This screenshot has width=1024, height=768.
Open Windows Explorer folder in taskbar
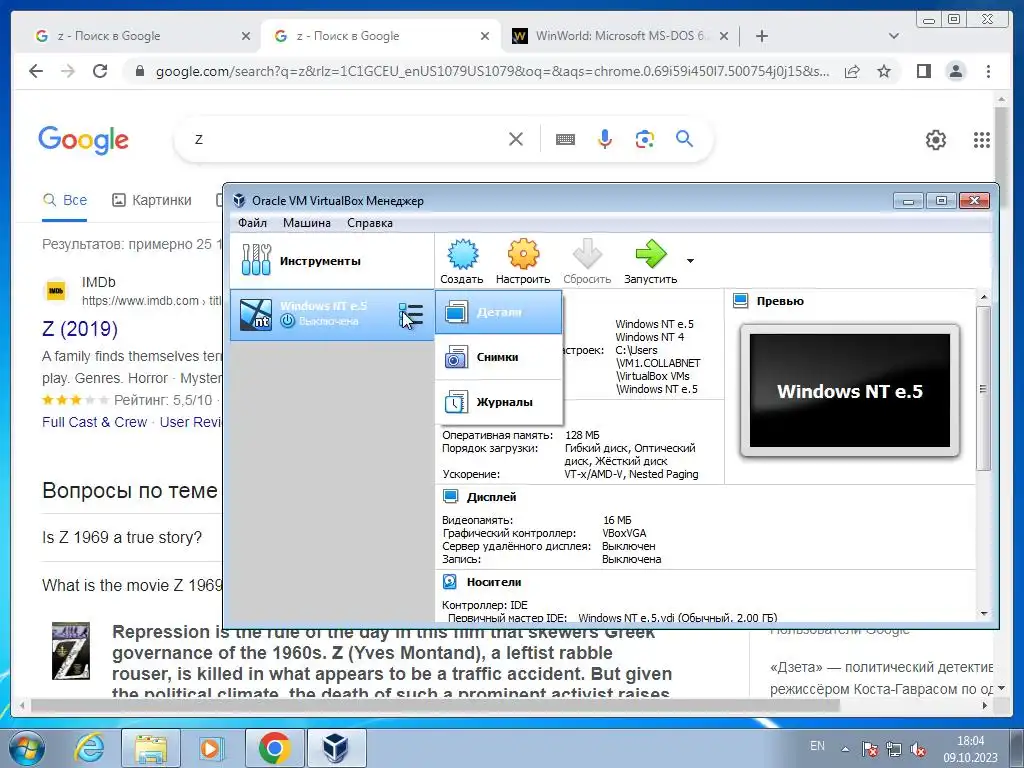click(x=152, y=748)
